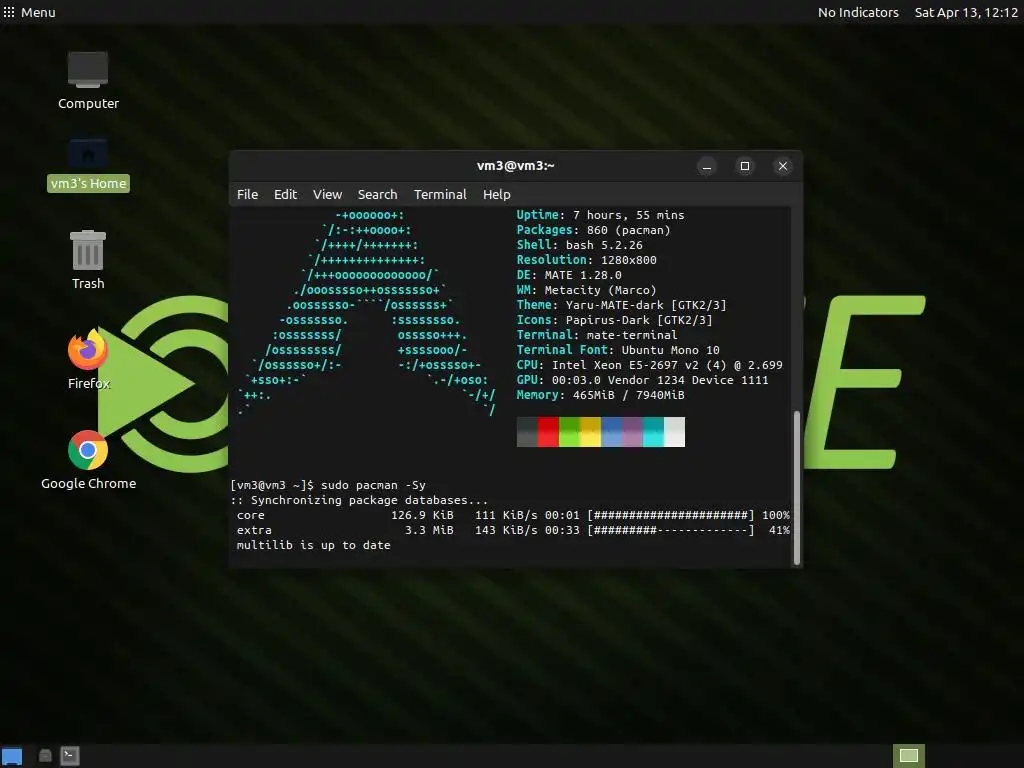Screen dimensions: 1024x768
Task: Click the white color block in neofetch output
Action: click(675, 432)
